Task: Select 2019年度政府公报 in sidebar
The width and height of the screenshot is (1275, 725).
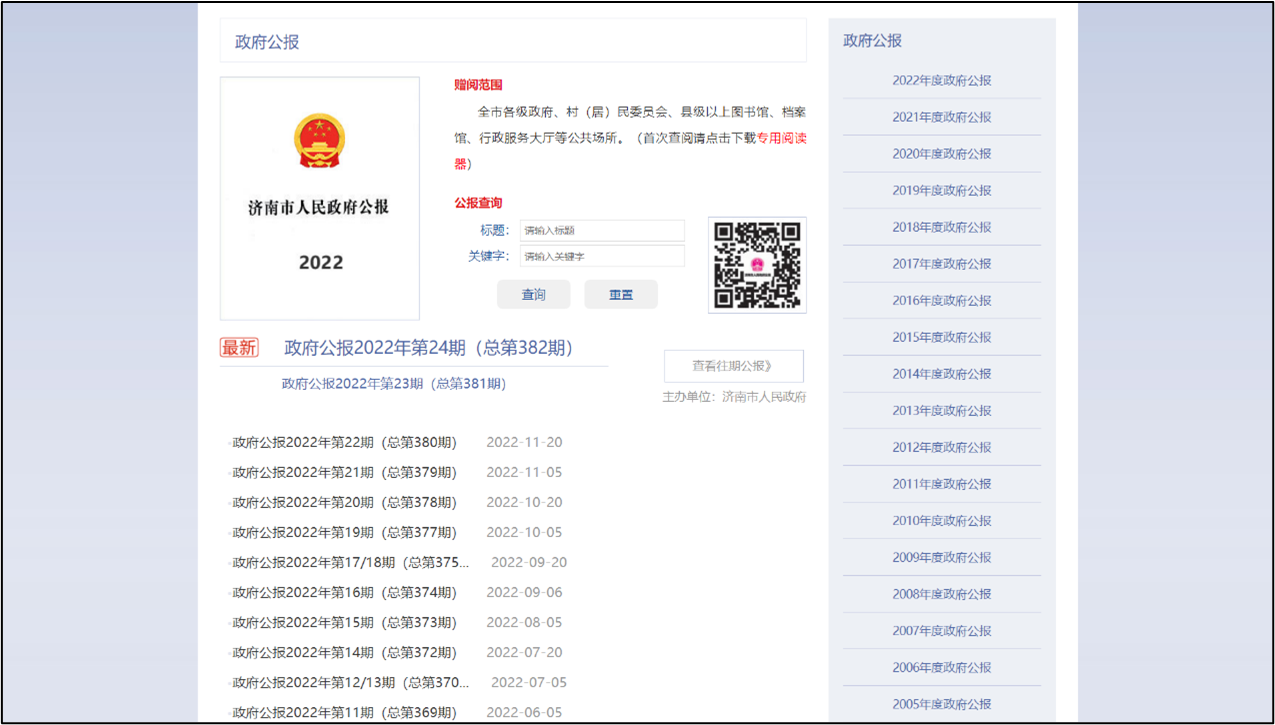Action: [x=941, y=191]
